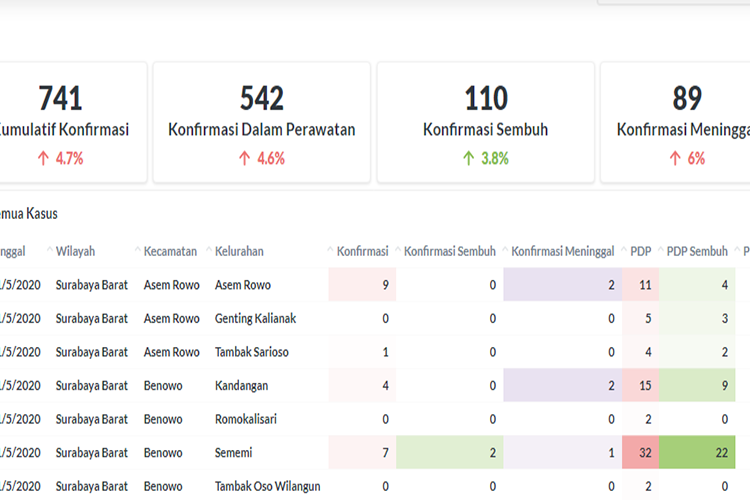The width and height of the screenshot is (750, 500).
Task: Sort table by Kecamatan column header
Action: pos(170,251)
